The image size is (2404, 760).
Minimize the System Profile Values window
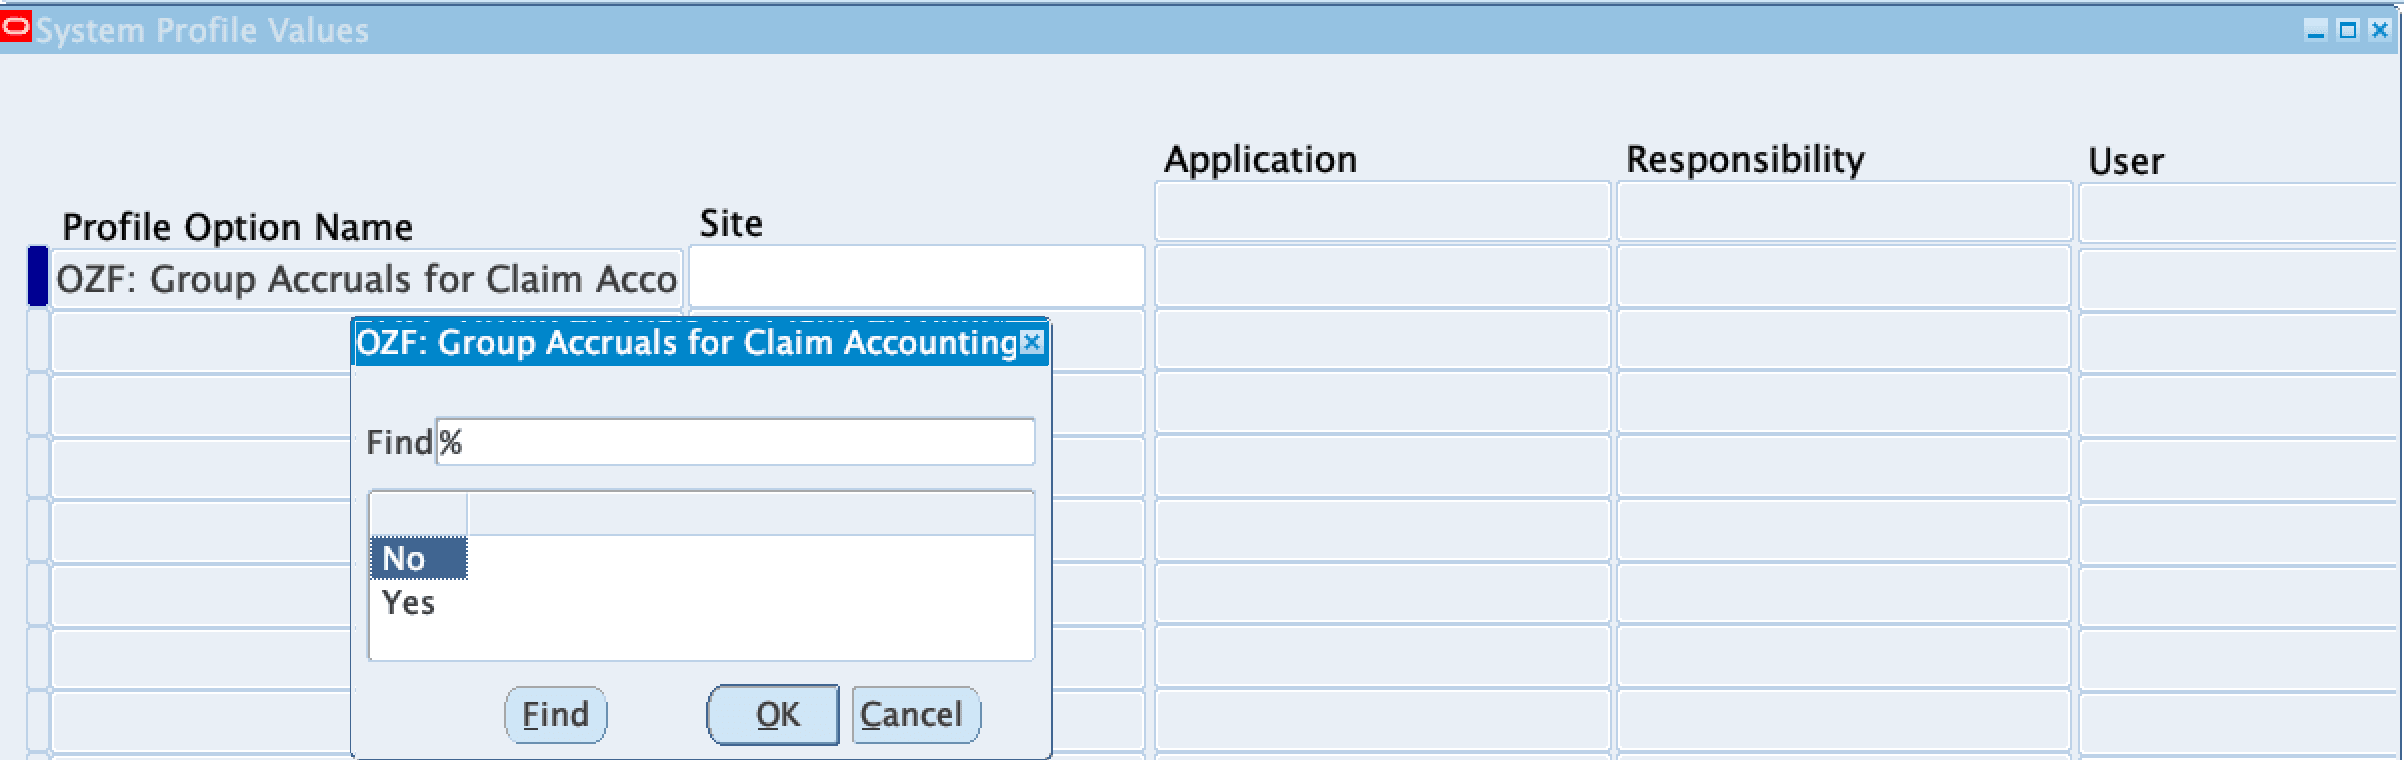pyautogui.click(x=2316, y=30)
